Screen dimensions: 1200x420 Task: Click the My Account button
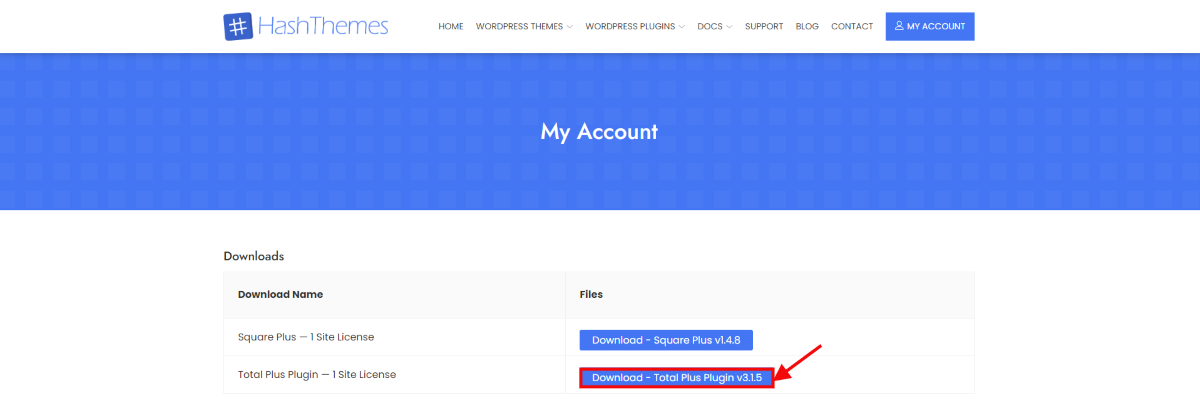pos(930,27)
